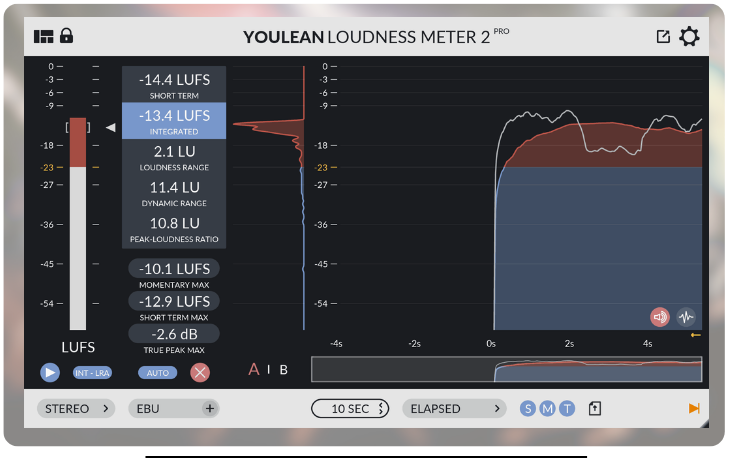Click the orange skip-to-end icon

click(x=694, y=408)
